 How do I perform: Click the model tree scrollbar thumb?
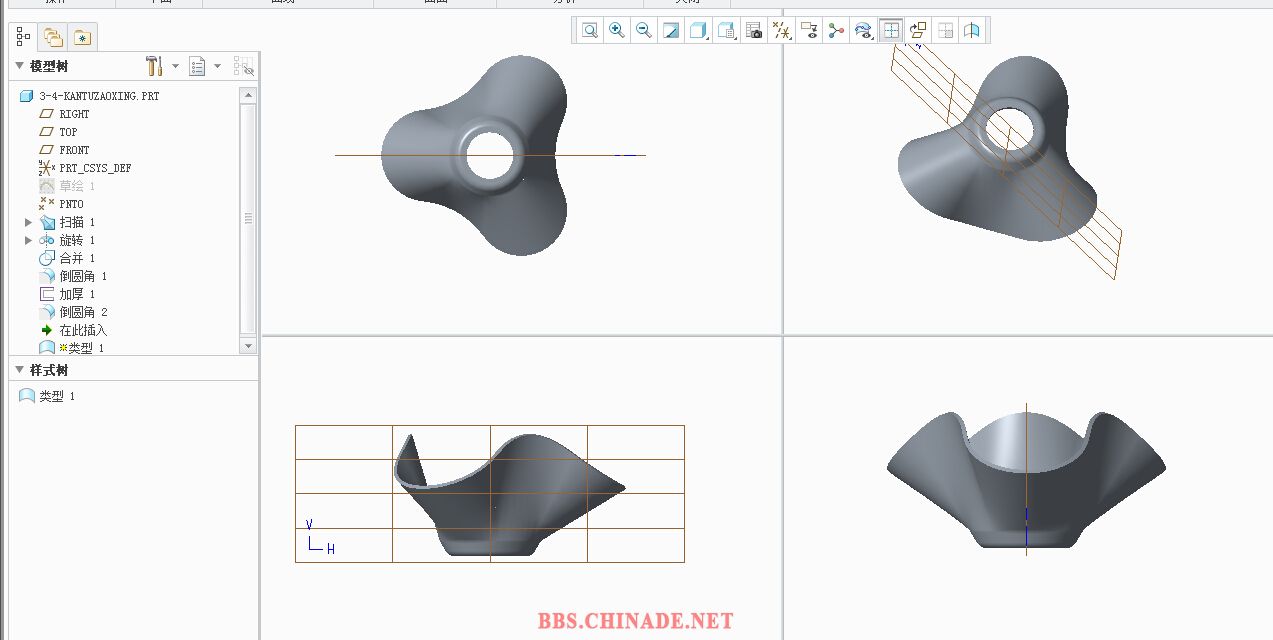tap(248, 218)
